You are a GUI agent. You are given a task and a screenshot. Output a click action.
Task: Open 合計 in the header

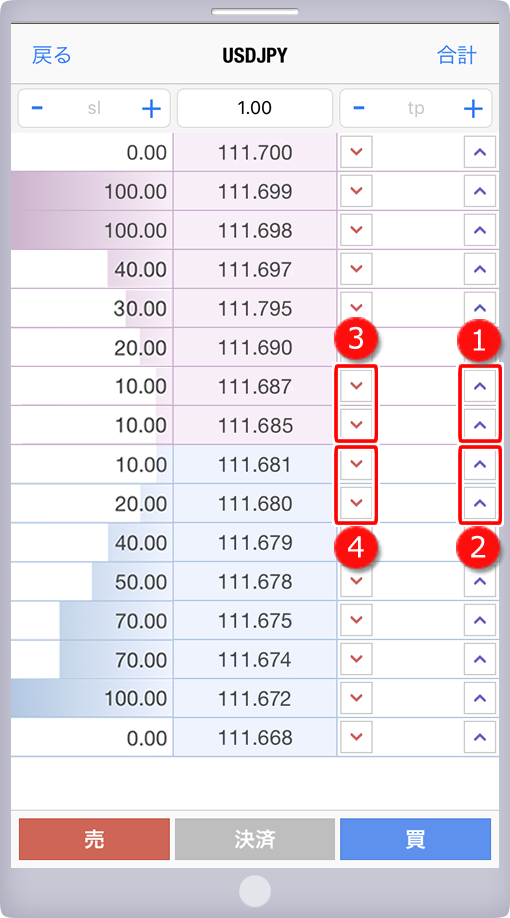tap(457, 56)
